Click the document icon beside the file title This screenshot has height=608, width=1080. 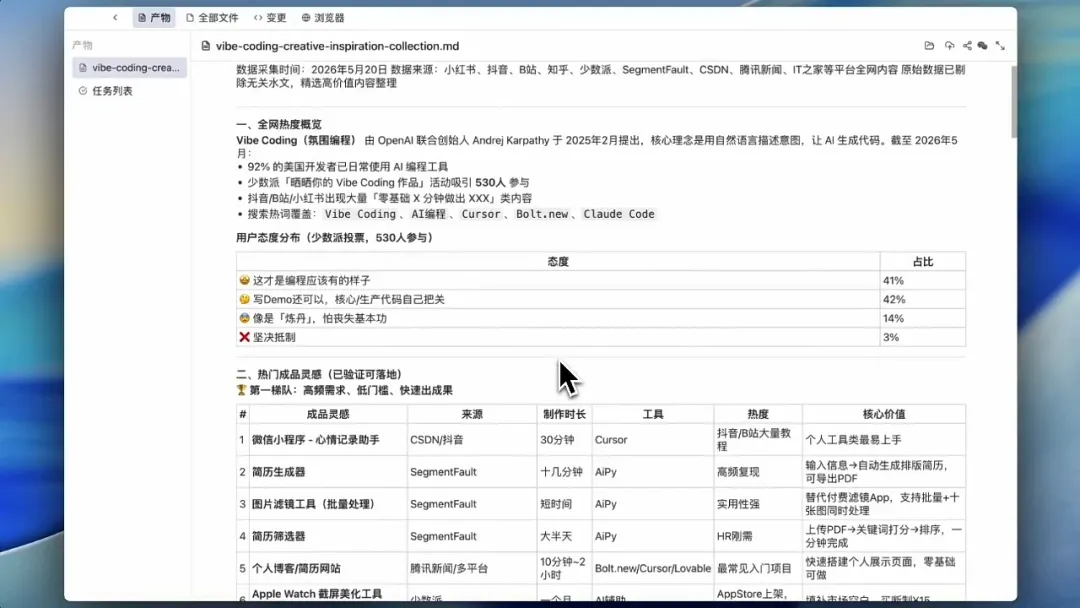point(205,46)
